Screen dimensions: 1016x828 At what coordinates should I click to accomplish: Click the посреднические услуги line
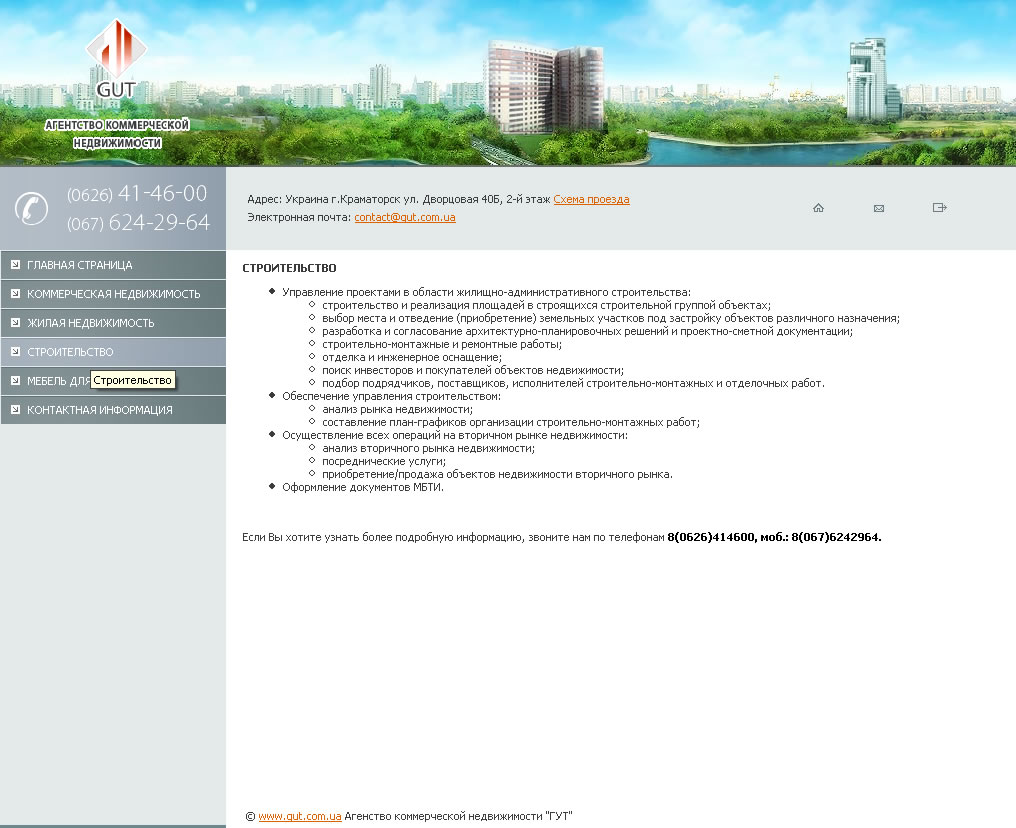[384, 461]
